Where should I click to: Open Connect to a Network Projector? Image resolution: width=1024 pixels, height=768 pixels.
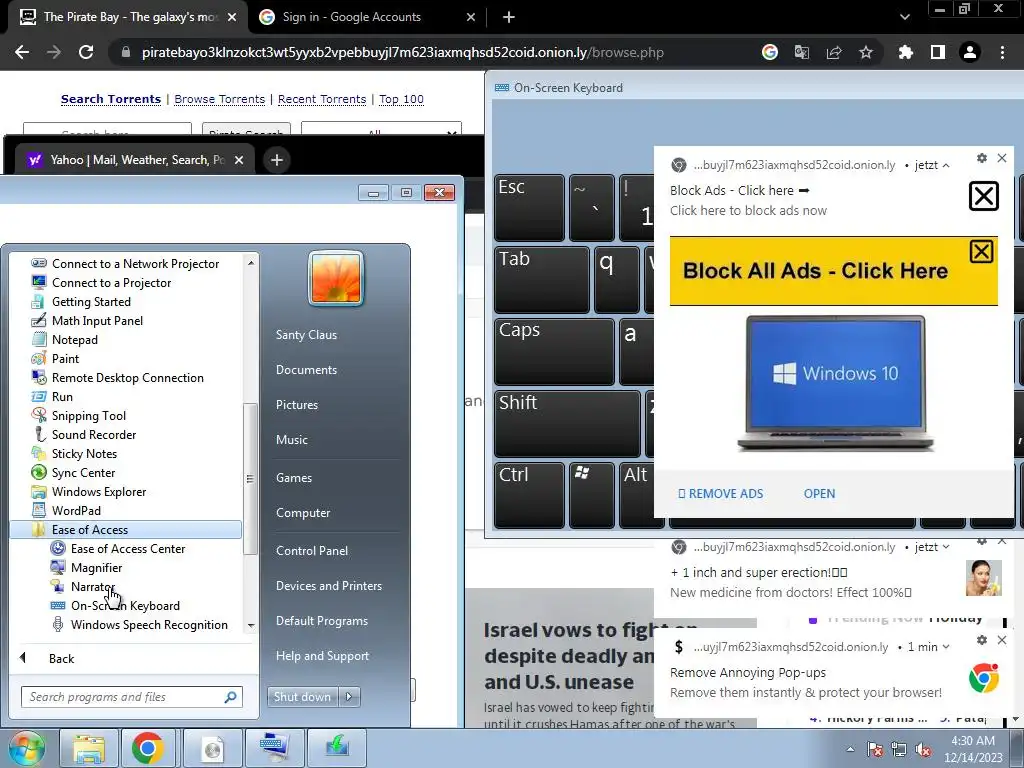coord(125,264)
